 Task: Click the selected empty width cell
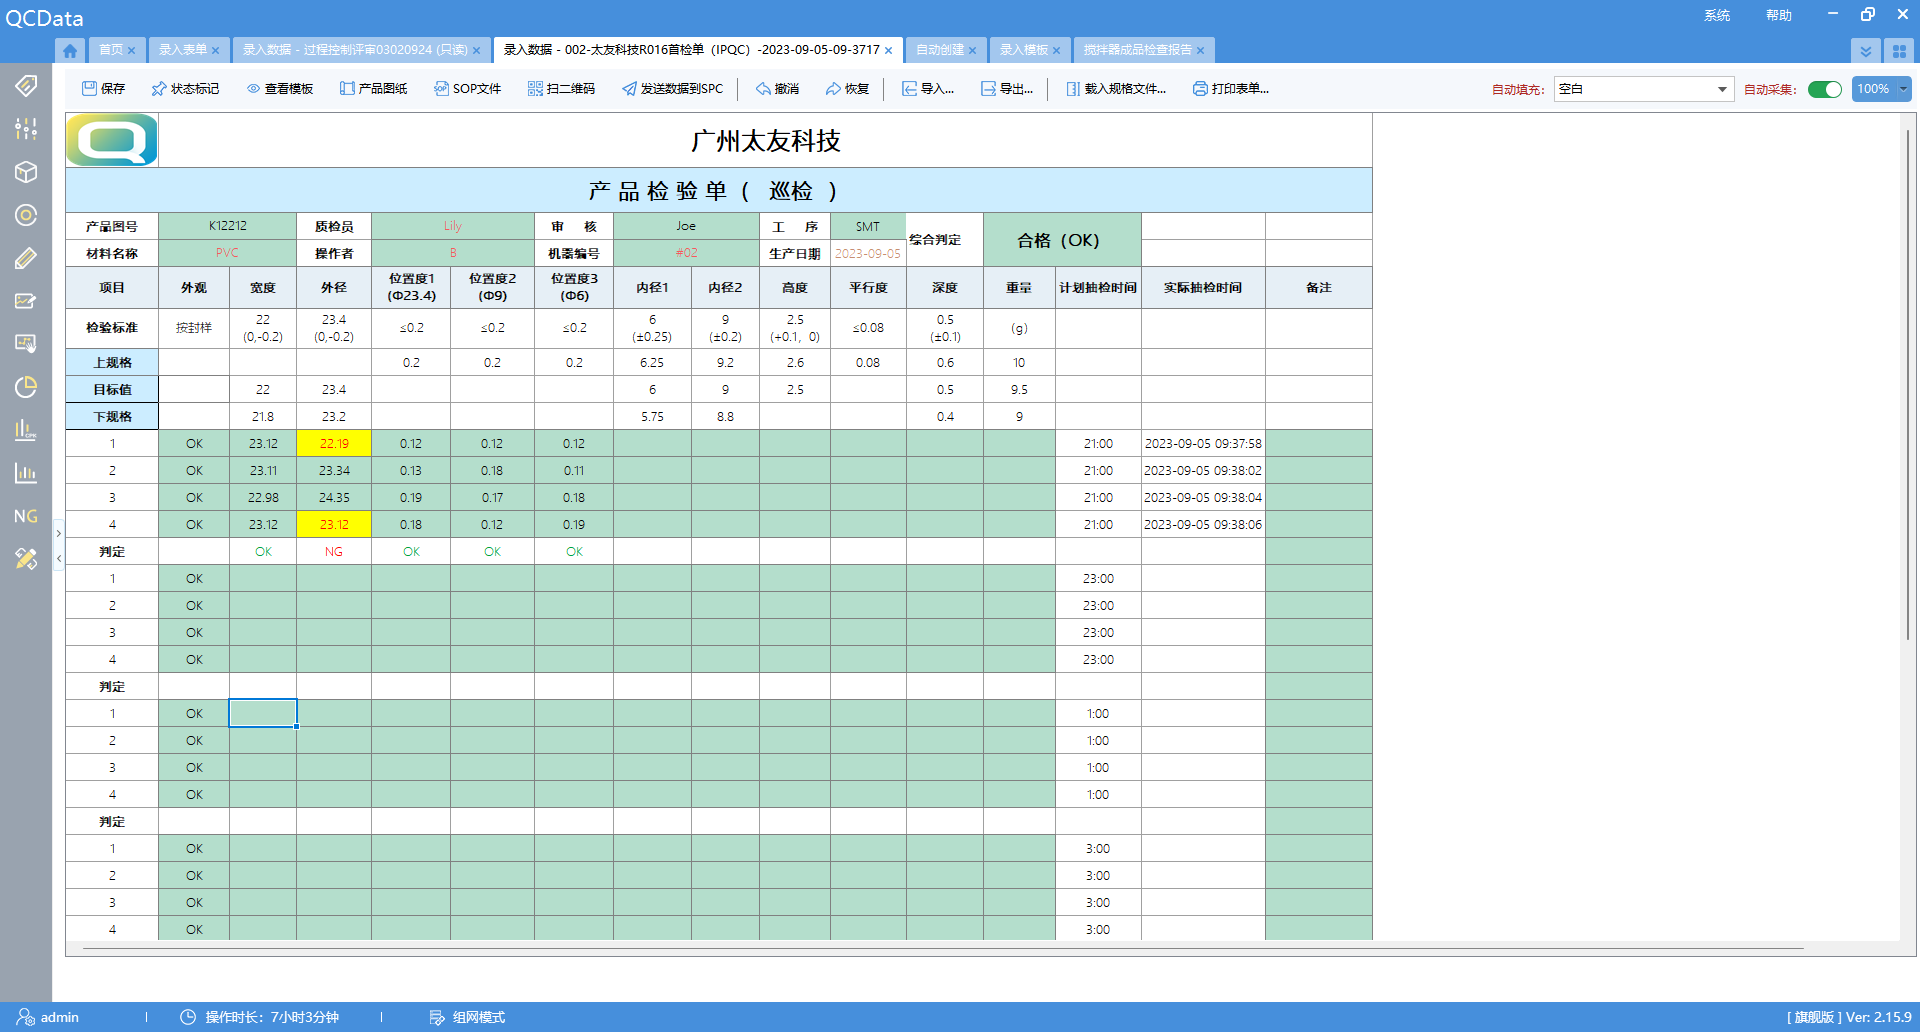pyautogui.click(x=263, y=713)
